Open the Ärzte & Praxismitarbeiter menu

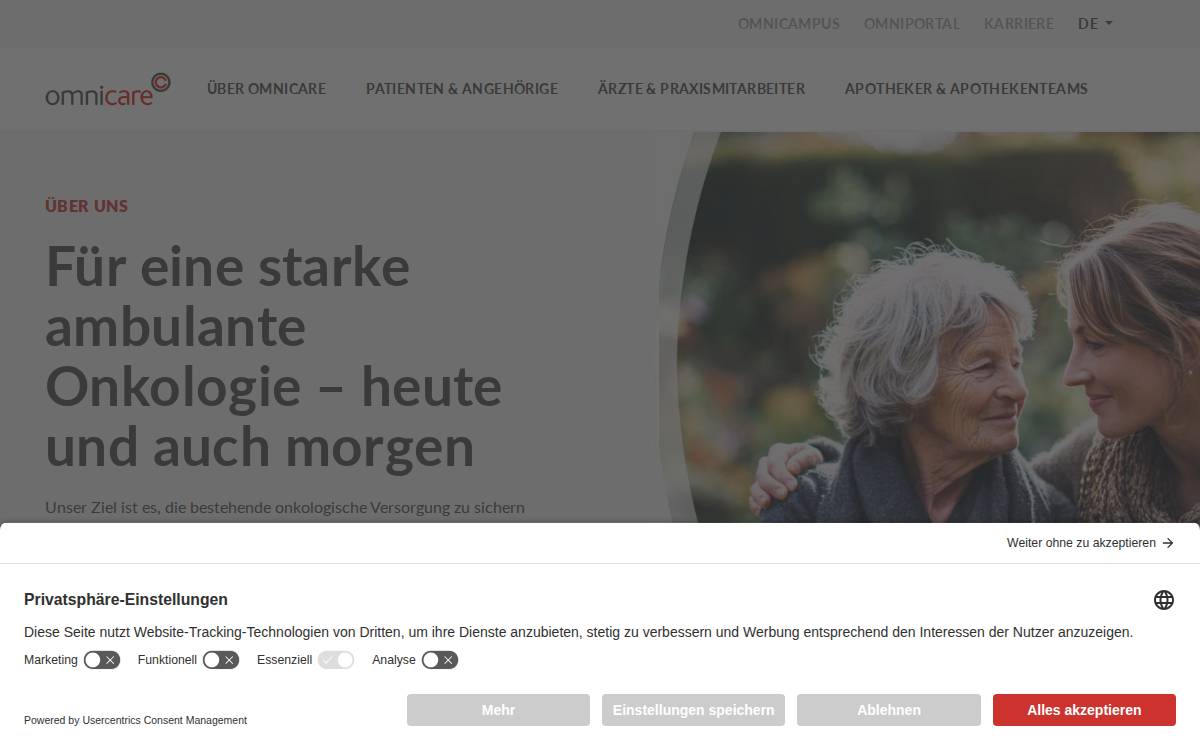[701, 88]
